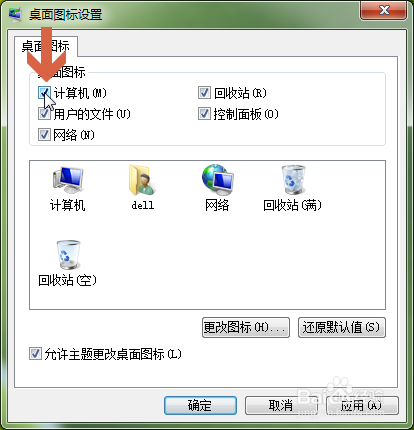Click the dialog title bar monitor icon
The width and height of the screenshot is (414, 430).
[14, 15]
